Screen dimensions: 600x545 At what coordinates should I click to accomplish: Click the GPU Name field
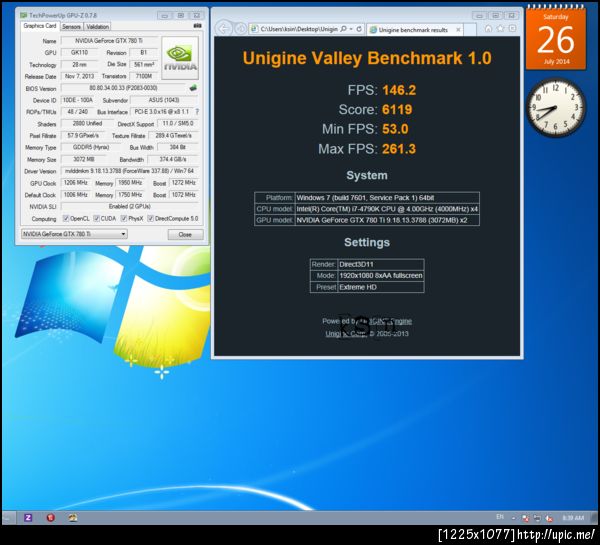click(x=109, y=41)
